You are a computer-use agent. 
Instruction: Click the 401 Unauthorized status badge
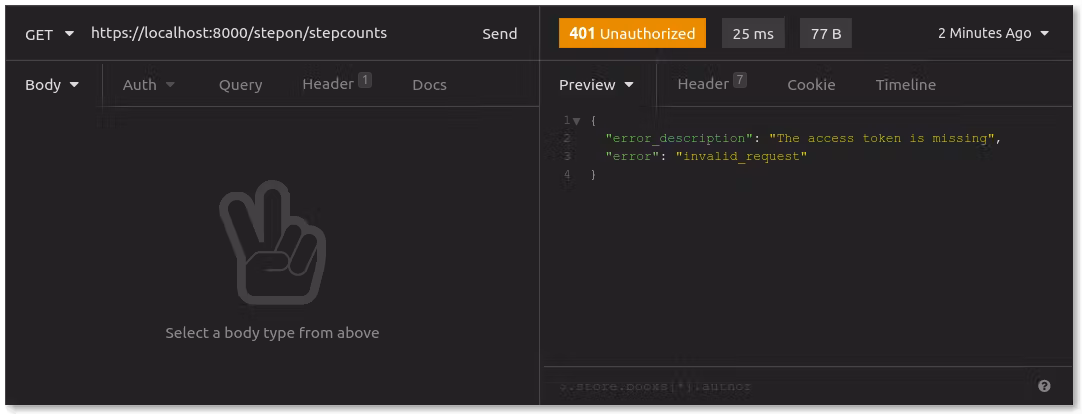click(x=632, y=33)
